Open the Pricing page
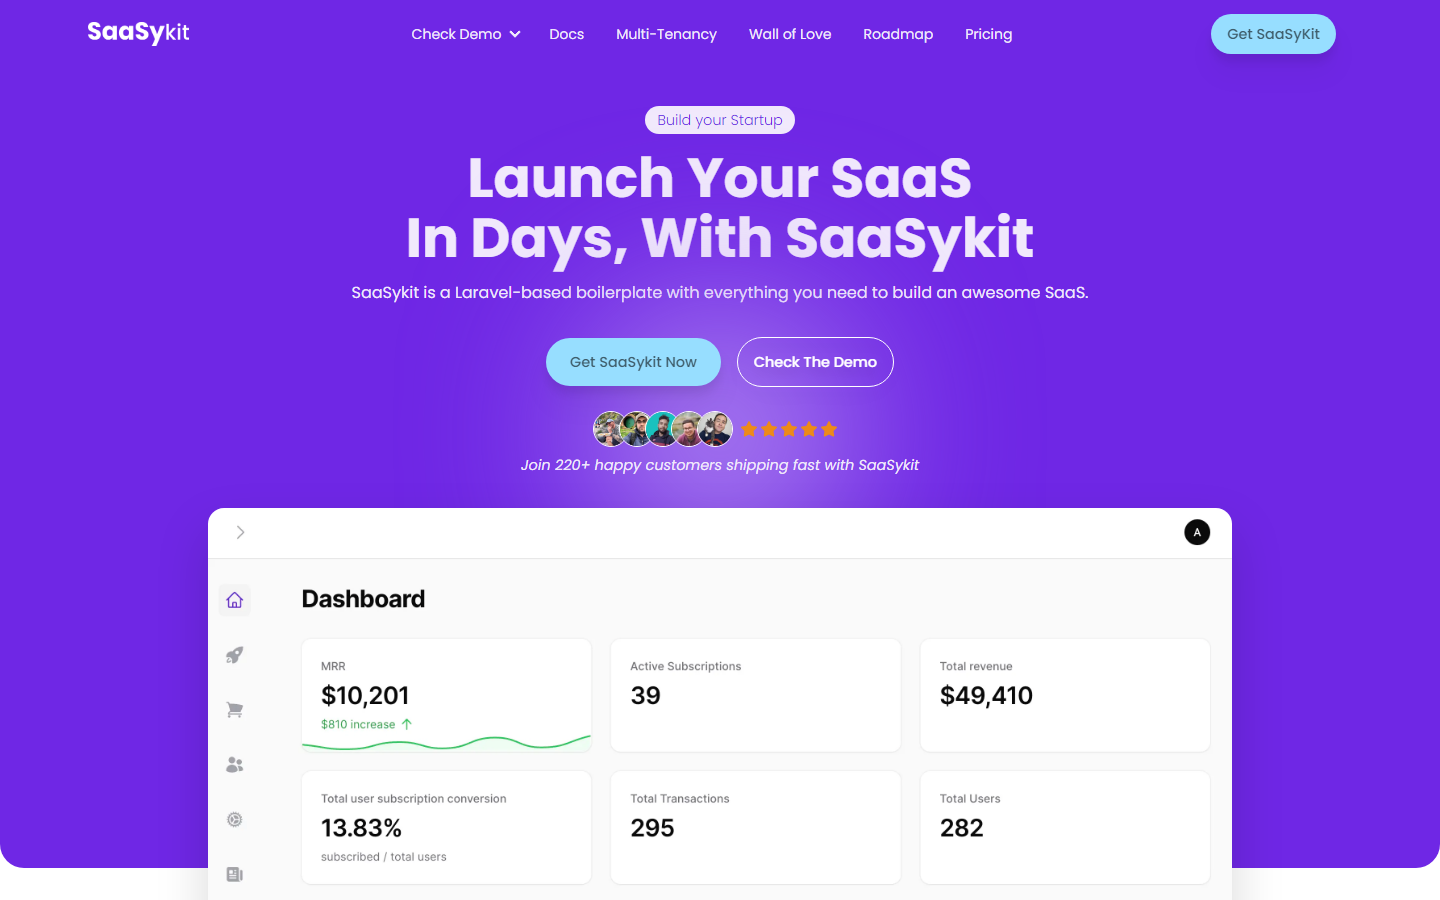 (x=988, y=34)
